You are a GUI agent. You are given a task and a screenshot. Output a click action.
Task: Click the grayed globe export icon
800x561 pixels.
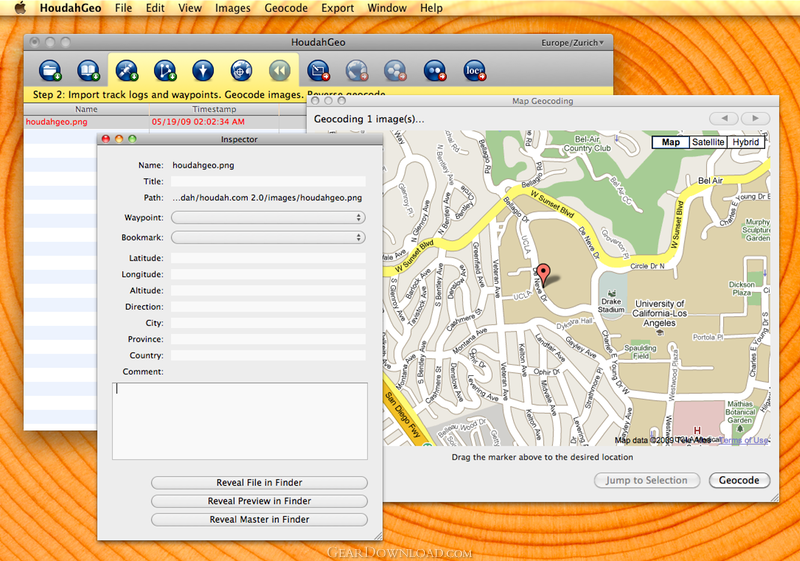[x=357, y=70]
